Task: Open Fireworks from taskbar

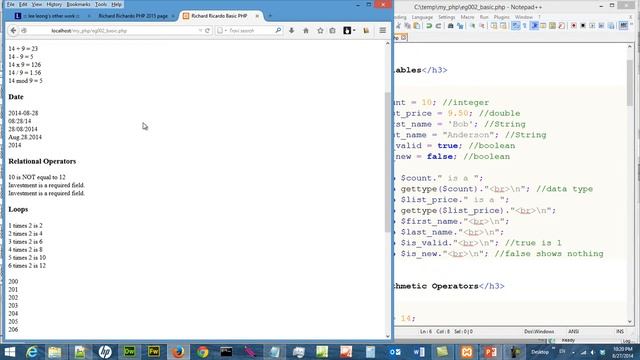Action: 154,351
